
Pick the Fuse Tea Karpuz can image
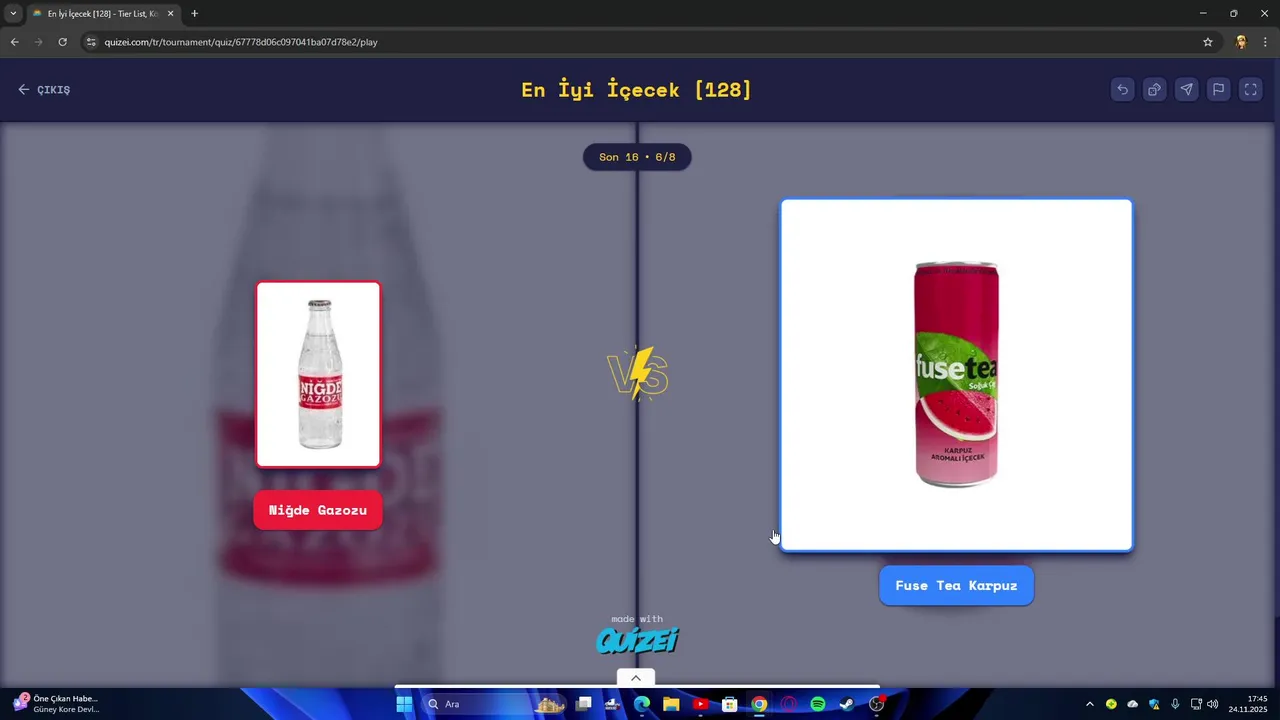956,375
